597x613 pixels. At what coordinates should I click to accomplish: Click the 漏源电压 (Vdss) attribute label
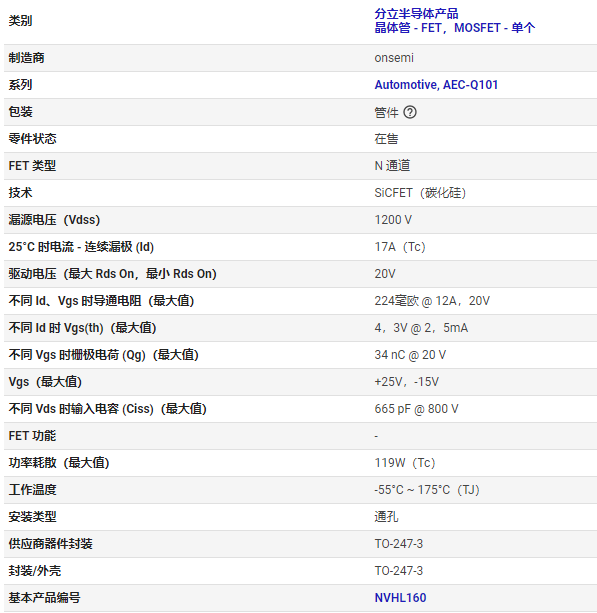54,220
